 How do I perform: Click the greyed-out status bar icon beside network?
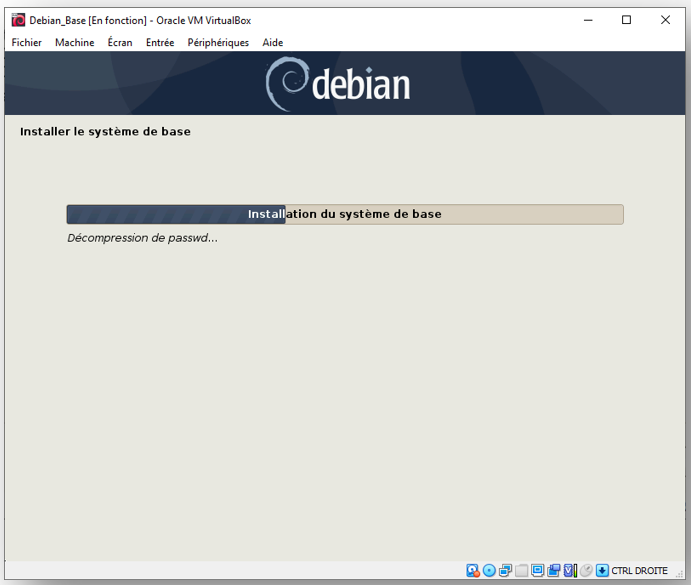click(521, 570)
